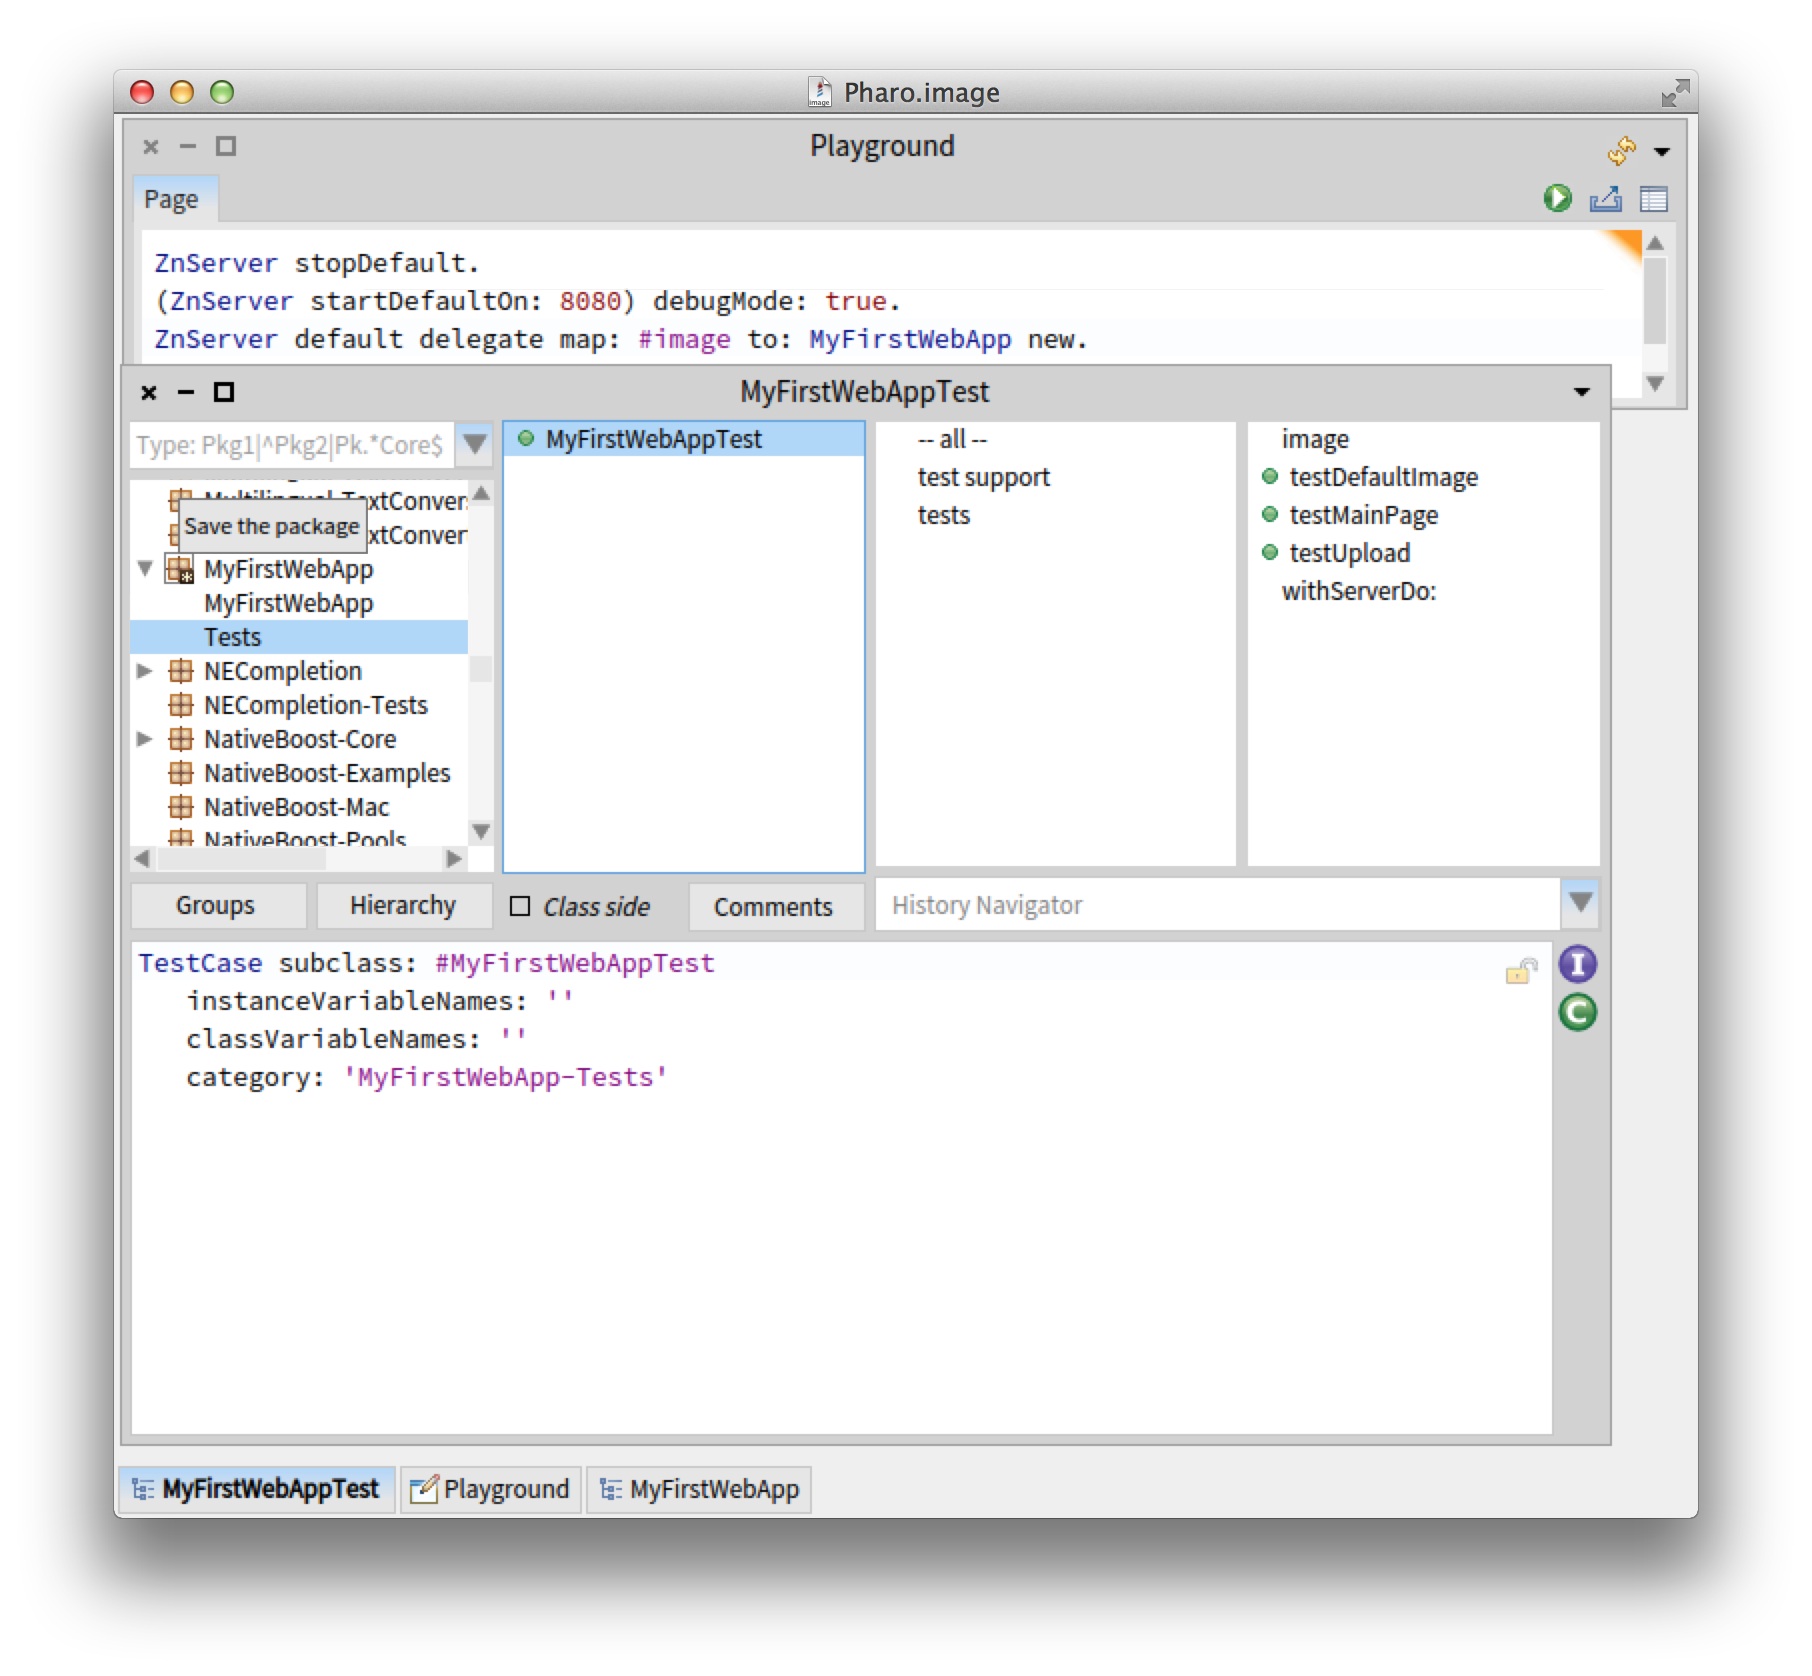Click the purple instance side 'I' icon
This screenshot has width=1812, height=1676.
(1577, 964)
